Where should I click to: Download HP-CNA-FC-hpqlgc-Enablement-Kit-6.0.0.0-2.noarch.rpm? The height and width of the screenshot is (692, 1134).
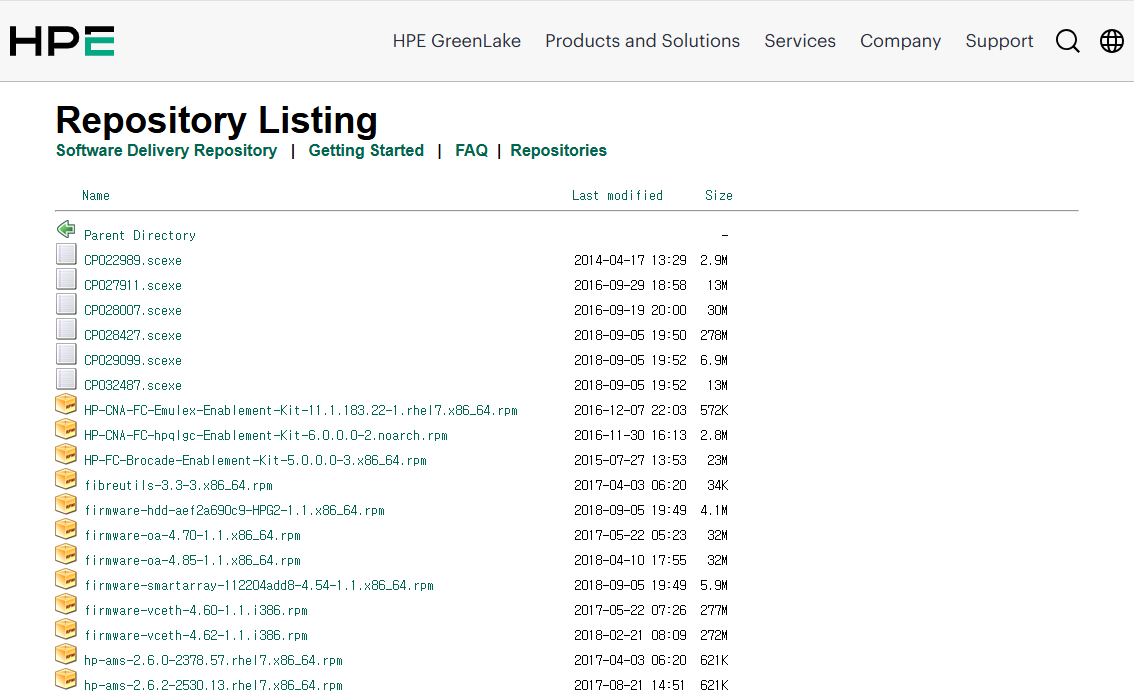pos(266,435)
